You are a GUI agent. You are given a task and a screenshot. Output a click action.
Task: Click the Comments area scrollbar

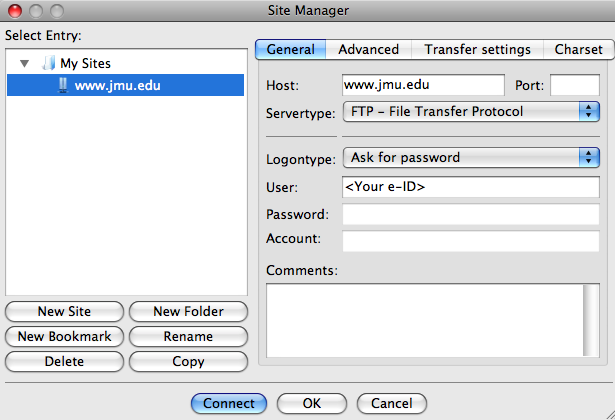click(x=591, y=320)
